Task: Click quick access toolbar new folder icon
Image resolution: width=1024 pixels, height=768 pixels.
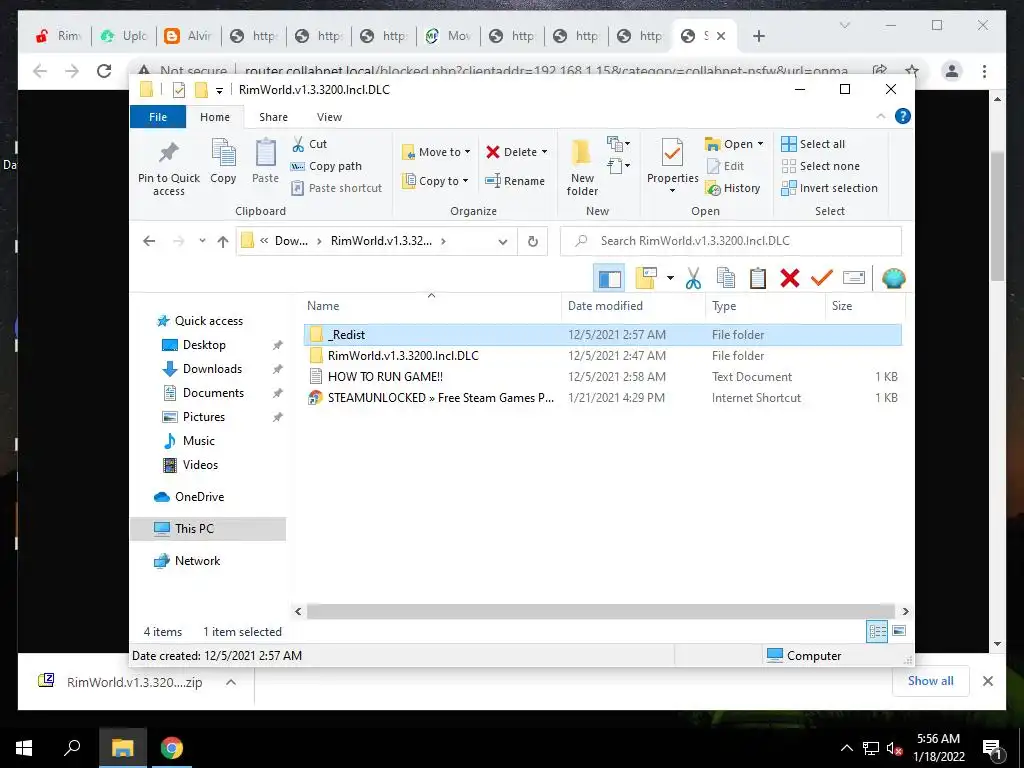Action: (x=201, y=90)
